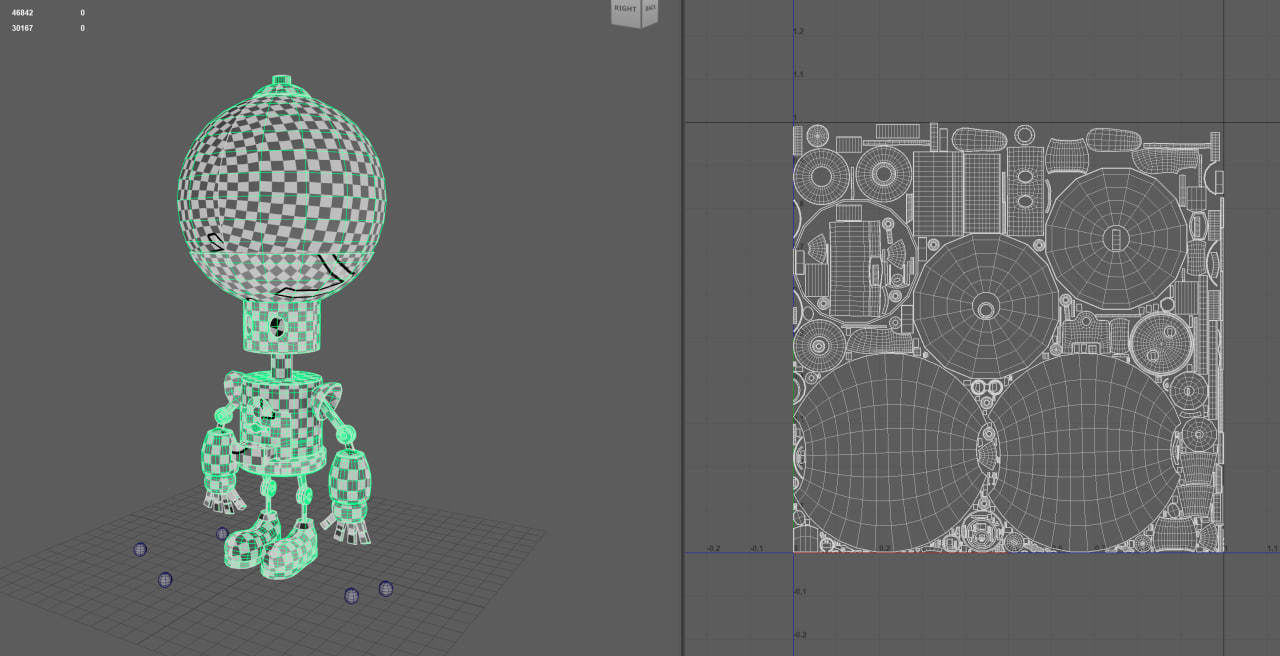Select the circular UV shell with rectangular center

pyautogui.click(x=1115, y=238)
